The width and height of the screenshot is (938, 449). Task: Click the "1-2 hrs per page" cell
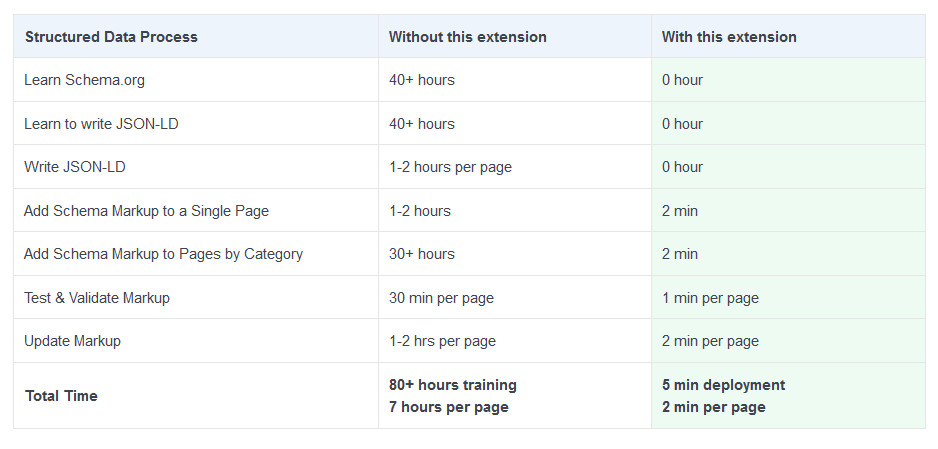click(x=442, y=341)
